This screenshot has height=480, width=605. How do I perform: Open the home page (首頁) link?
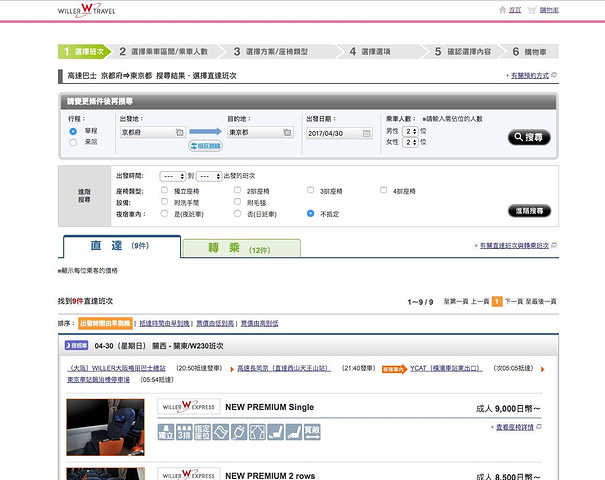click(x=515, y=10)
